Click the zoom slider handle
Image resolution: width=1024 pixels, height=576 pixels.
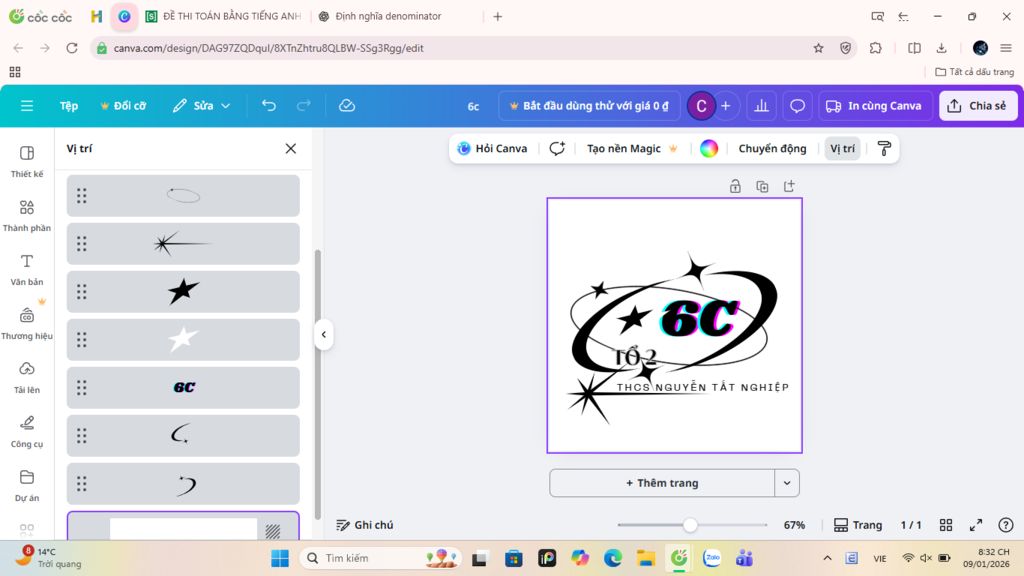point(690,524)
